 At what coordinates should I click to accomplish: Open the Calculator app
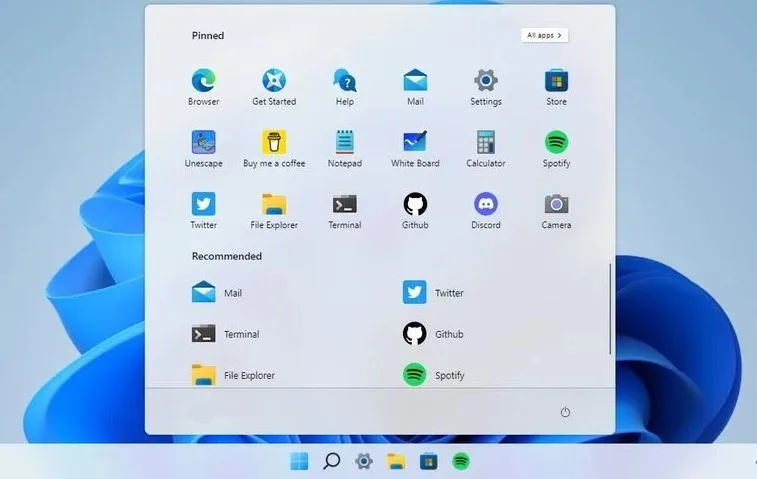coord(486,149)
